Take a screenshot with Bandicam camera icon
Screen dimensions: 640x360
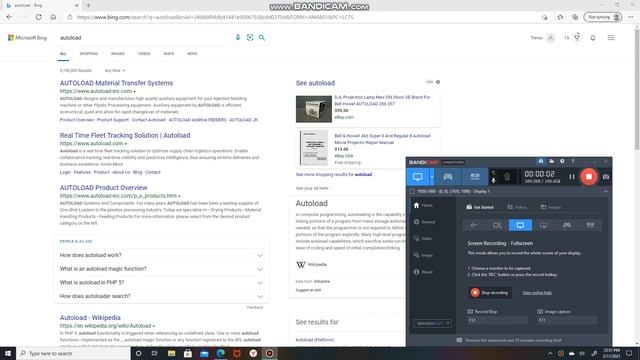pyautogui.click(x=606, y=177)
